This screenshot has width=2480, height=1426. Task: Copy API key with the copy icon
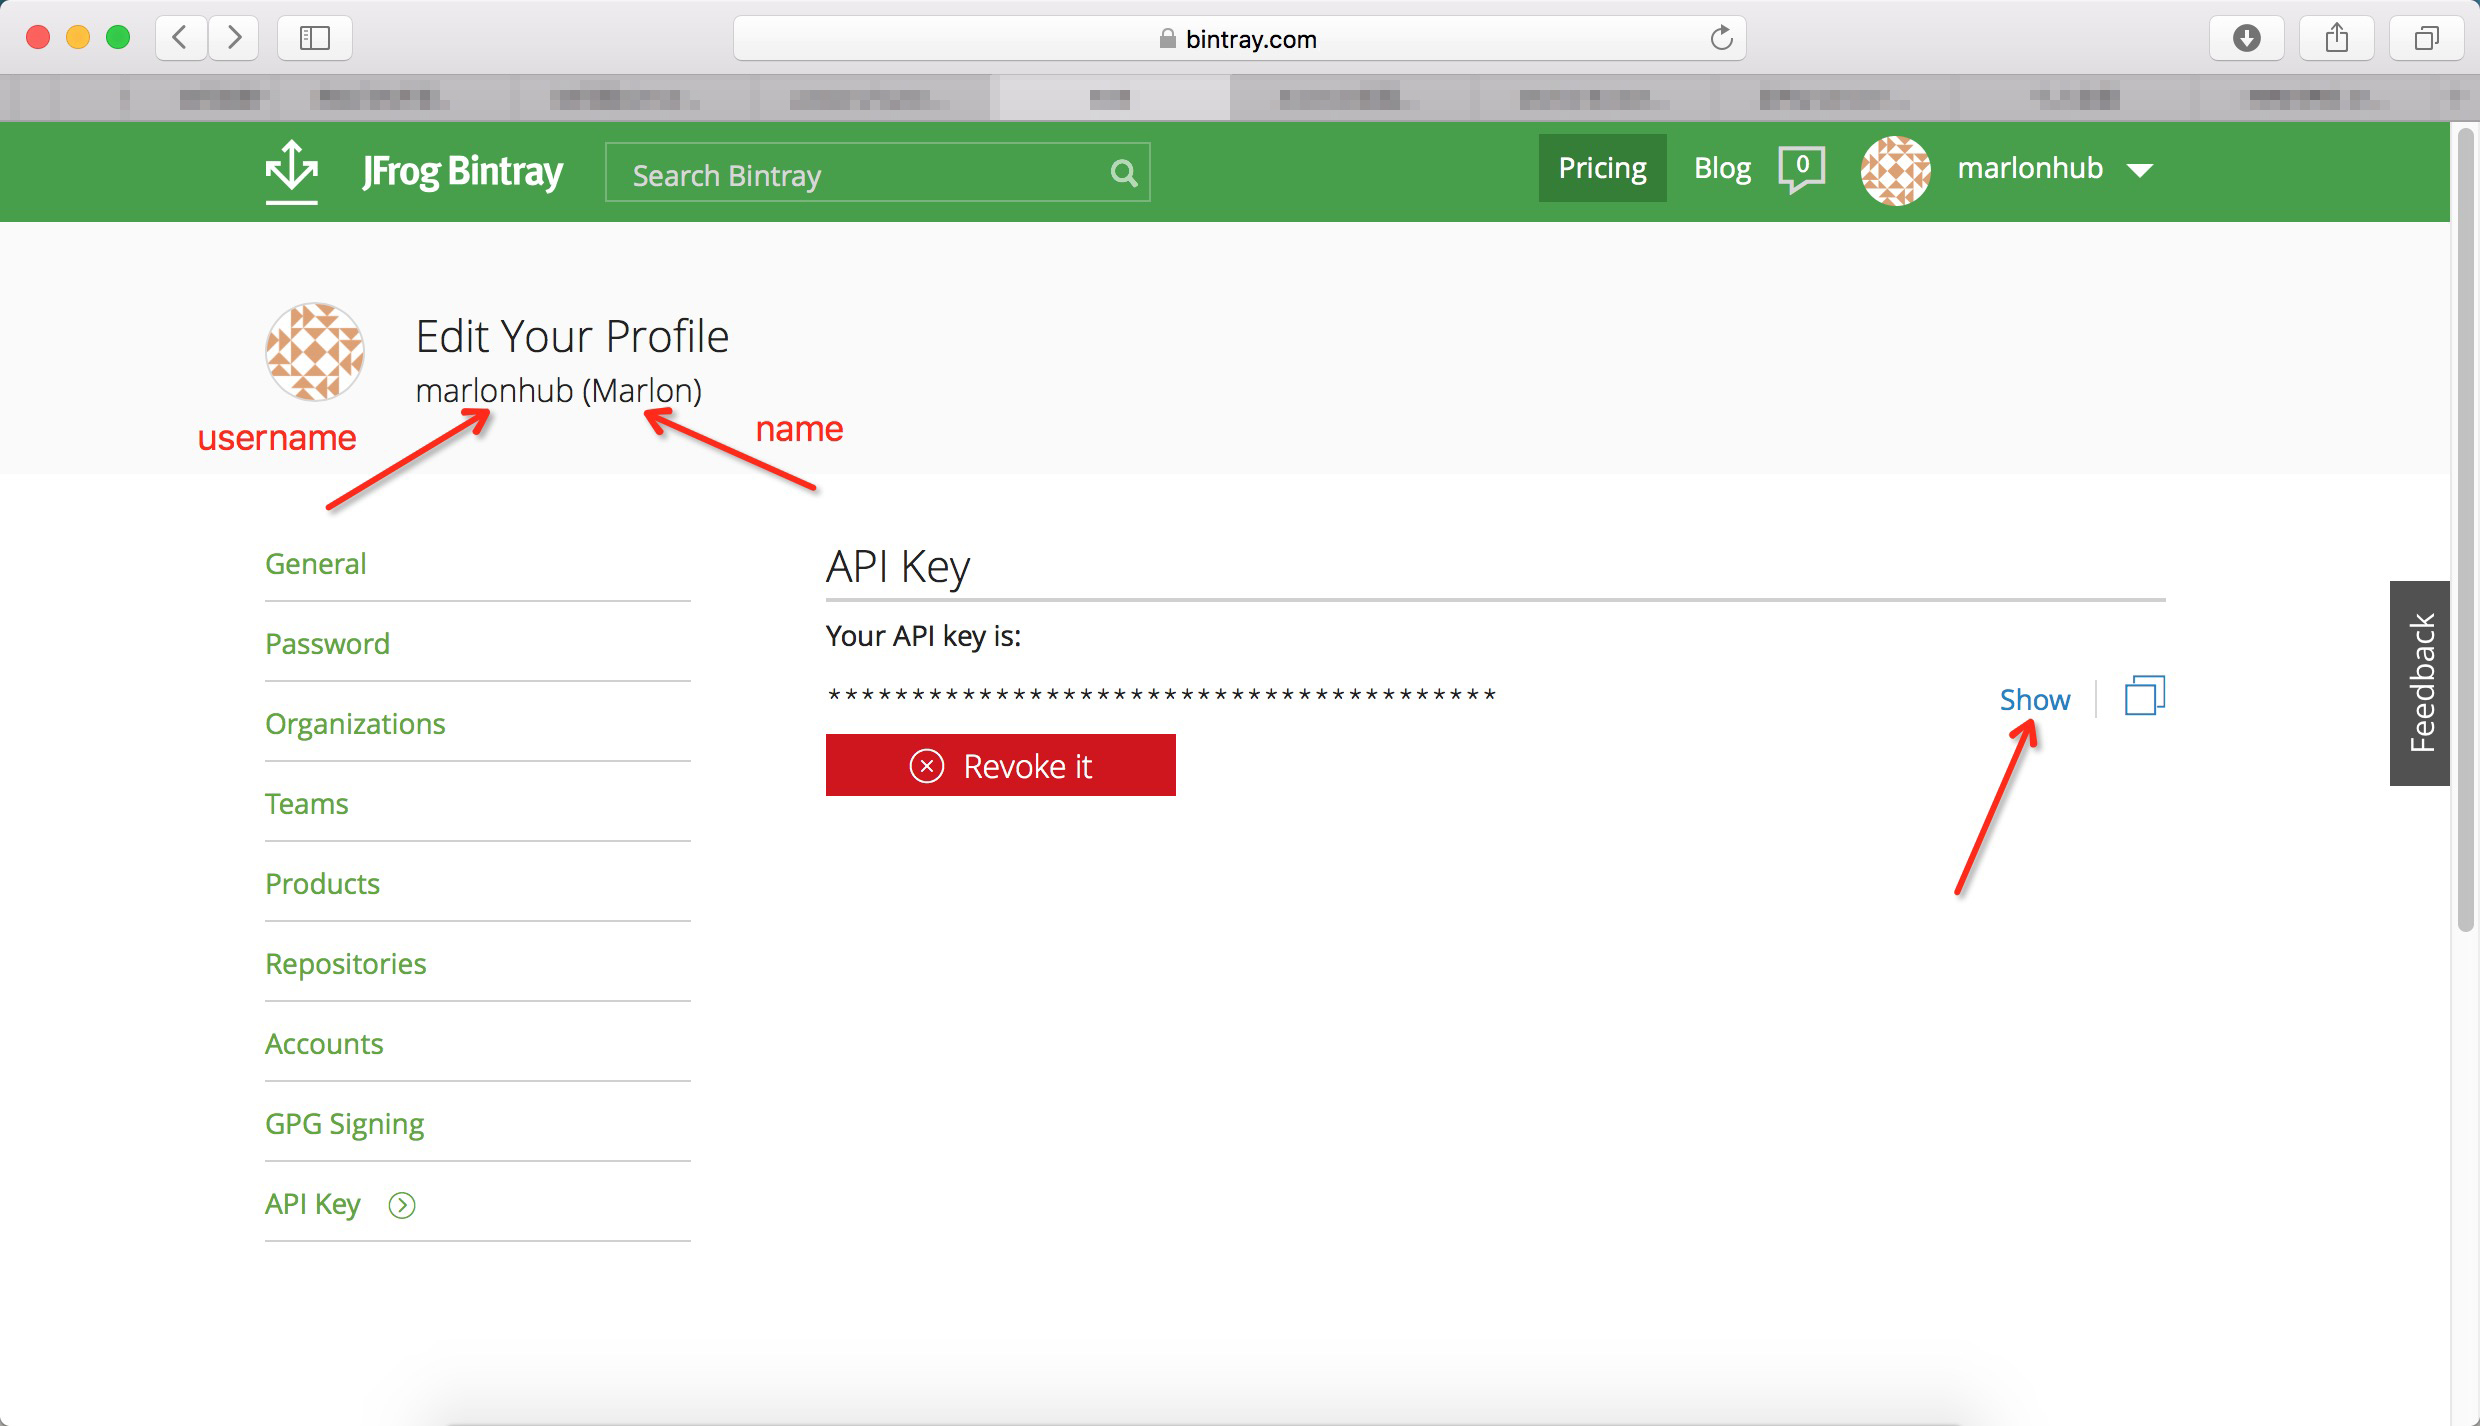click(x=2144, y=696)
